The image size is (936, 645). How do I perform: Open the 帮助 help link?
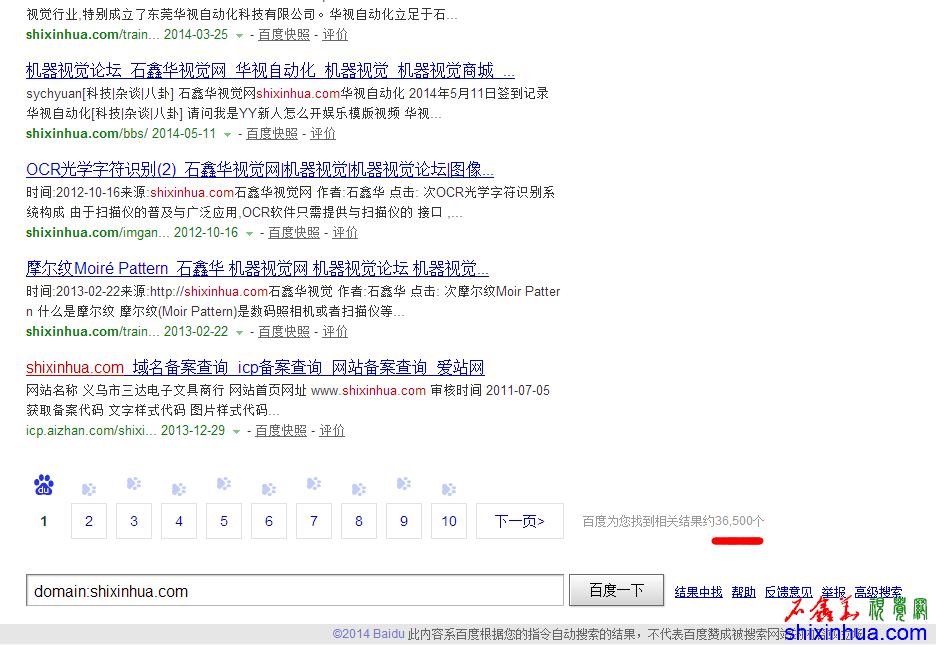[744, 592]
